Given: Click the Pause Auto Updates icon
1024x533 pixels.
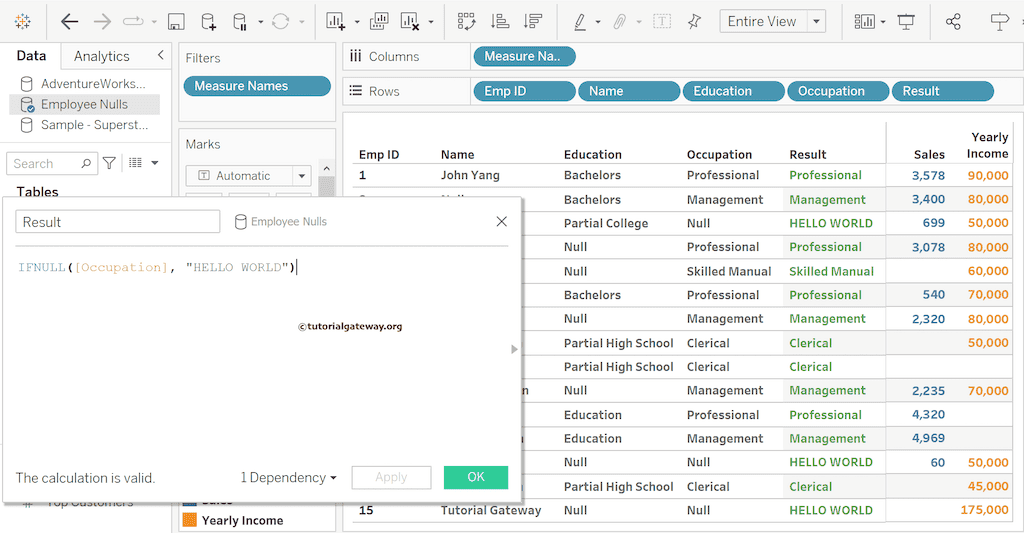Looking at the screenshot, I should point(240,22).
